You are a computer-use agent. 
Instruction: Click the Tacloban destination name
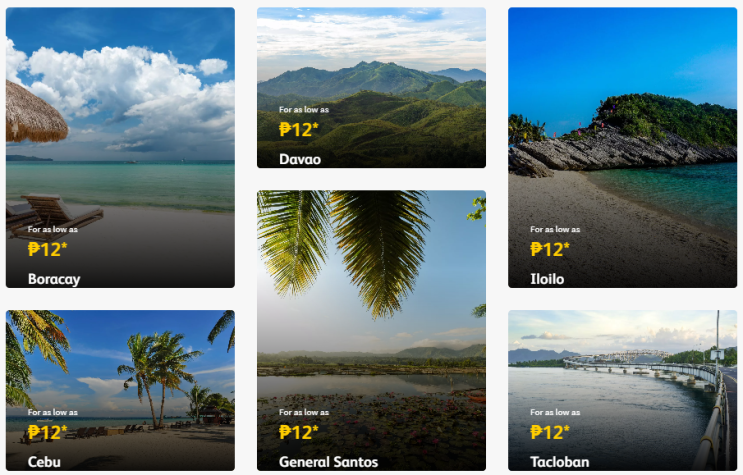point(560,462)
